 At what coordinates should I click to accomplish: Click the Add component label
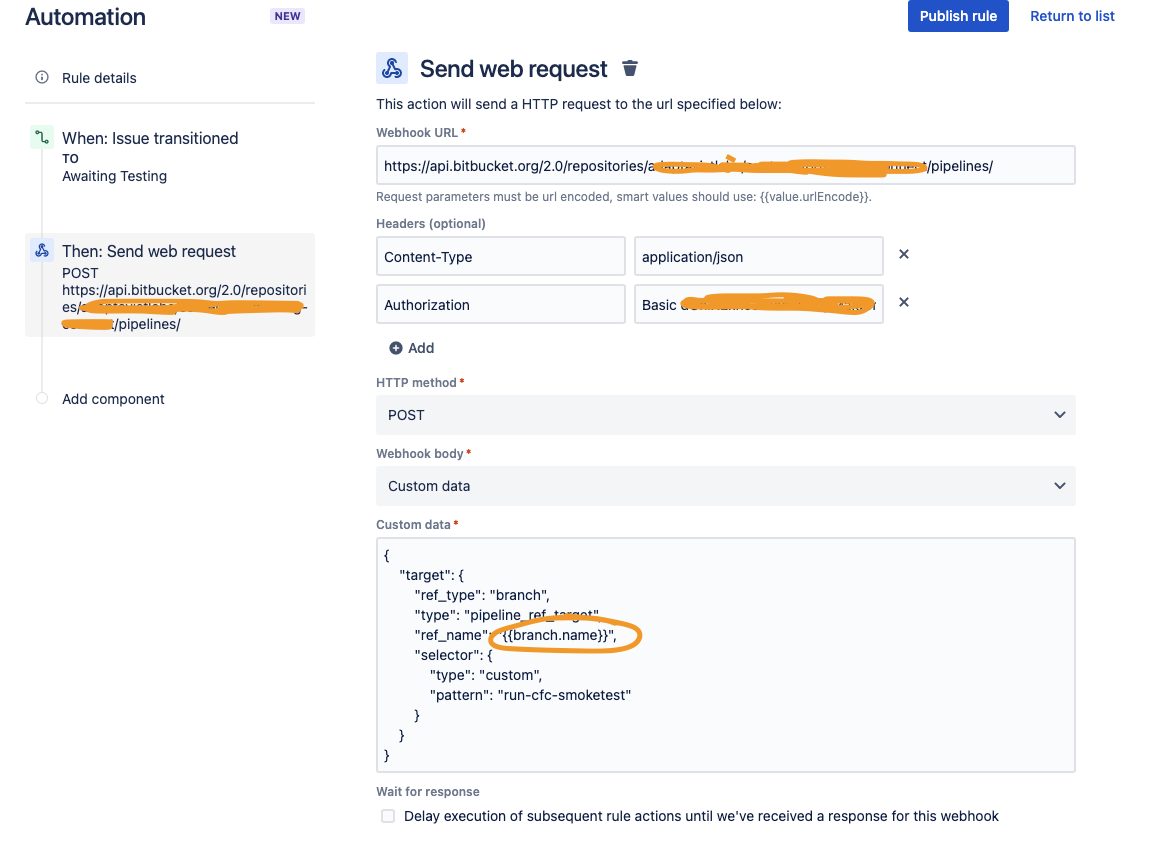click(x=113, y=399)
